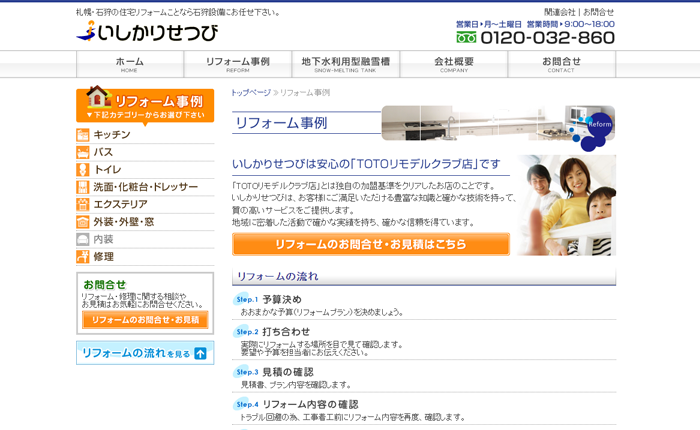Image resolution: width=700 pixels, height=430 pixels.
Task: Click the exterior garden category icon
Action: pos(83,205)
